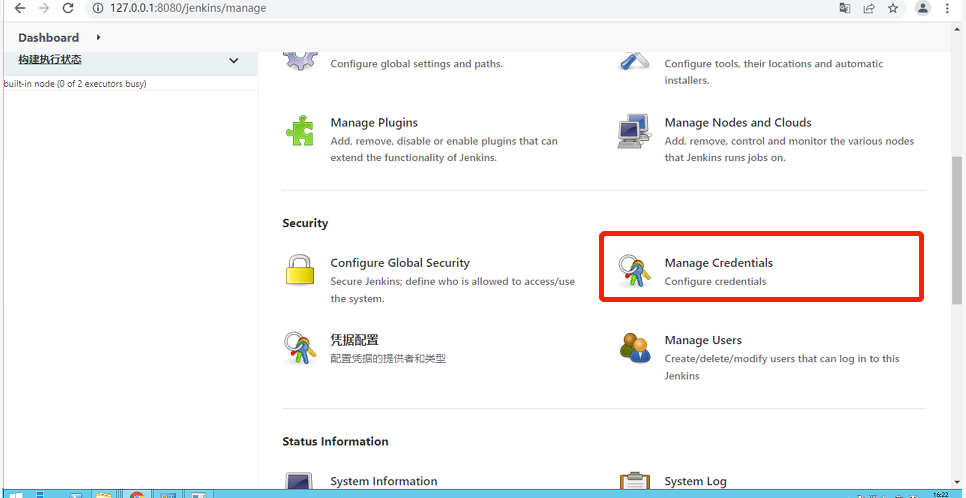
Task: Click the Manage Nodes and Clouds computer icon
Action: 634,130
